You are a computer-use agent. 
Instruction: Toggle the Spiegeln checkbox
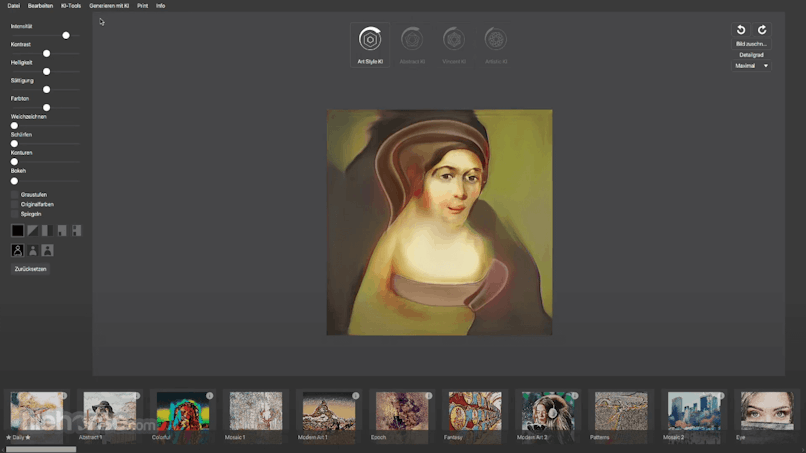coord(14,214)
